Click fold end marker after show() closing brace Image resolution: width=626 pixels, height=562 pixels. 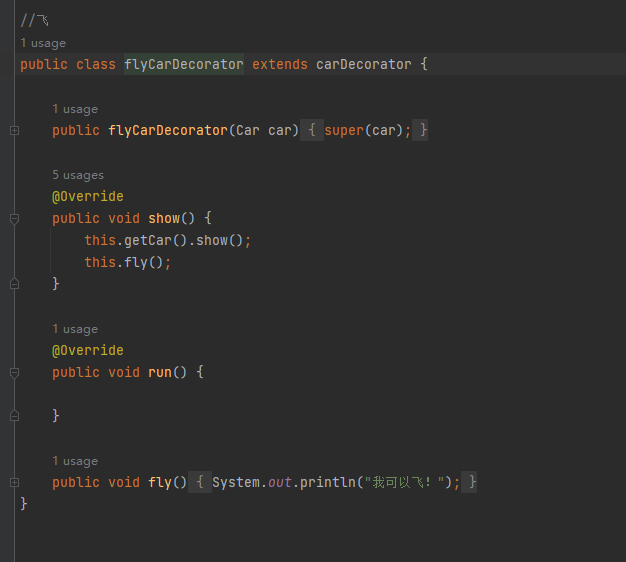[x=14, y=284]
